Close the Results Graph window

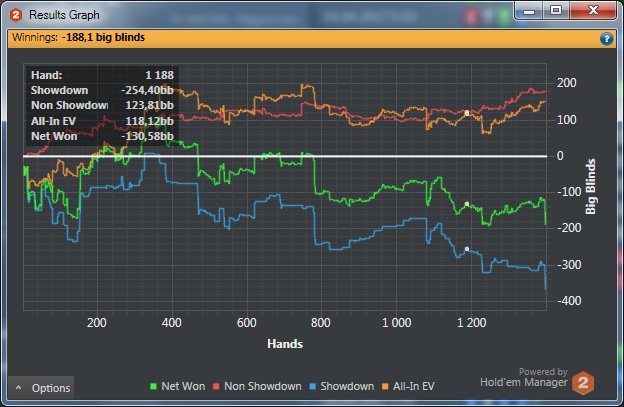[x=593, y=10]
